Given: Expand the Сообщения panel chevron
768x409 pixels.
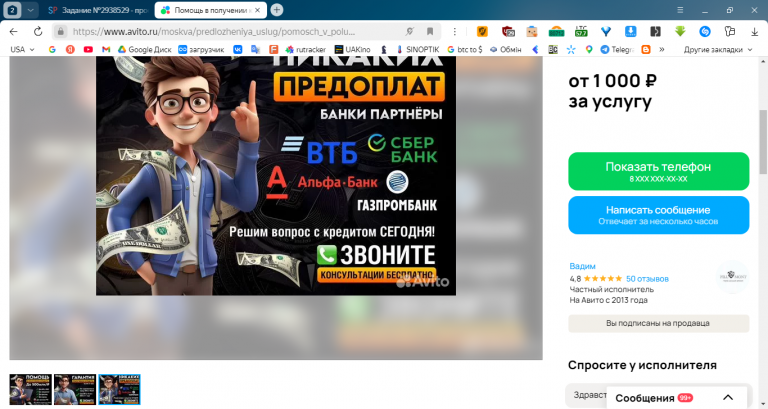Looking at the screenshot, I should click(x=728, y=398).
